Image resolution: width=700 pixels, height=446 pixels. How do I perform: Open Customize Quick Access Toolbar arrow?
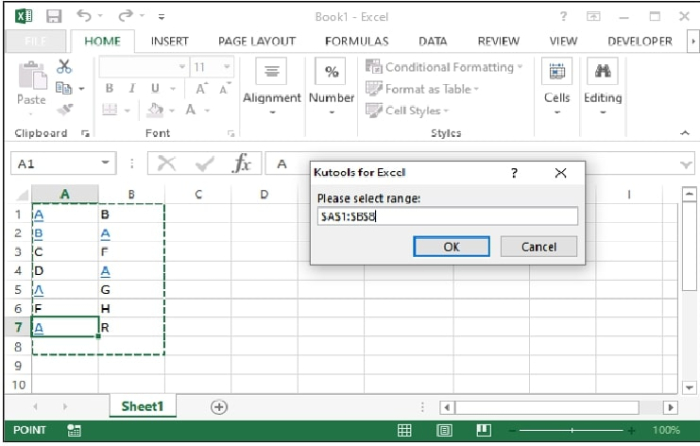(161, 17)
